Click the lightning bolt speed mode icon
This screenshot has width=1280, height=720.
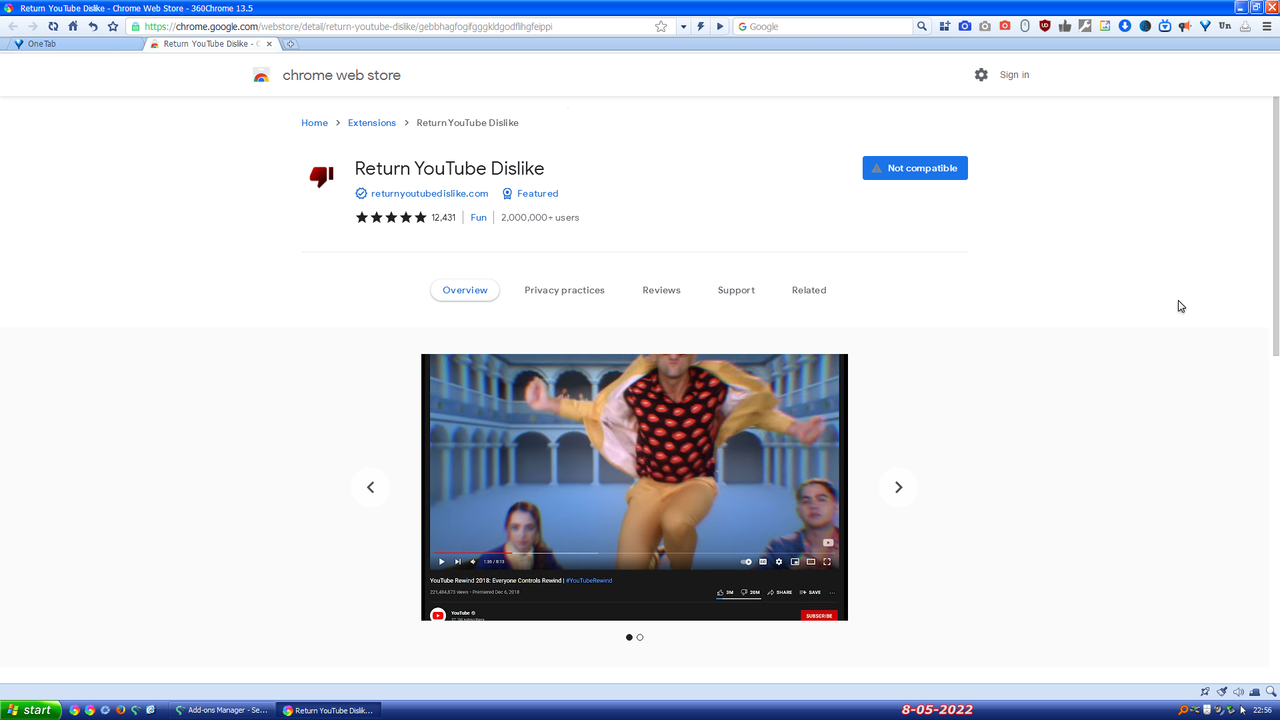(x=701, y=27)
